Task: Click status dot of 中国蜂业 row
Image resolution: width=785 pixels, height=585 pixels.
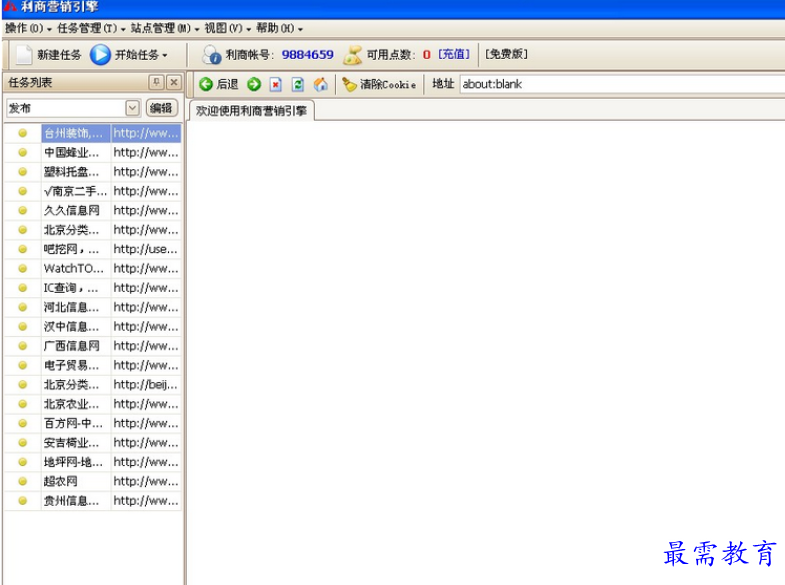Action: pos(23,153)
